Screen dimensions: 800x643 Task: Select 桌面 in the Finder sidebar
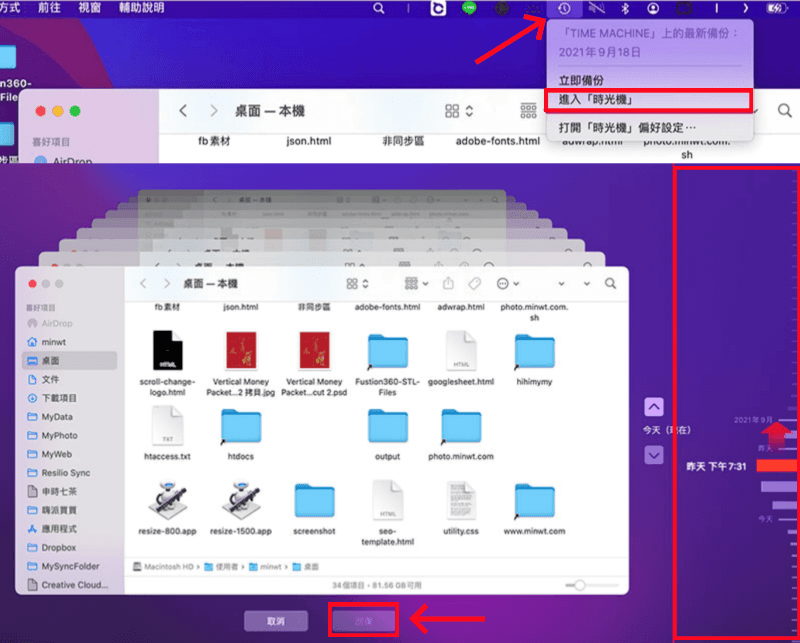(70, 360)
